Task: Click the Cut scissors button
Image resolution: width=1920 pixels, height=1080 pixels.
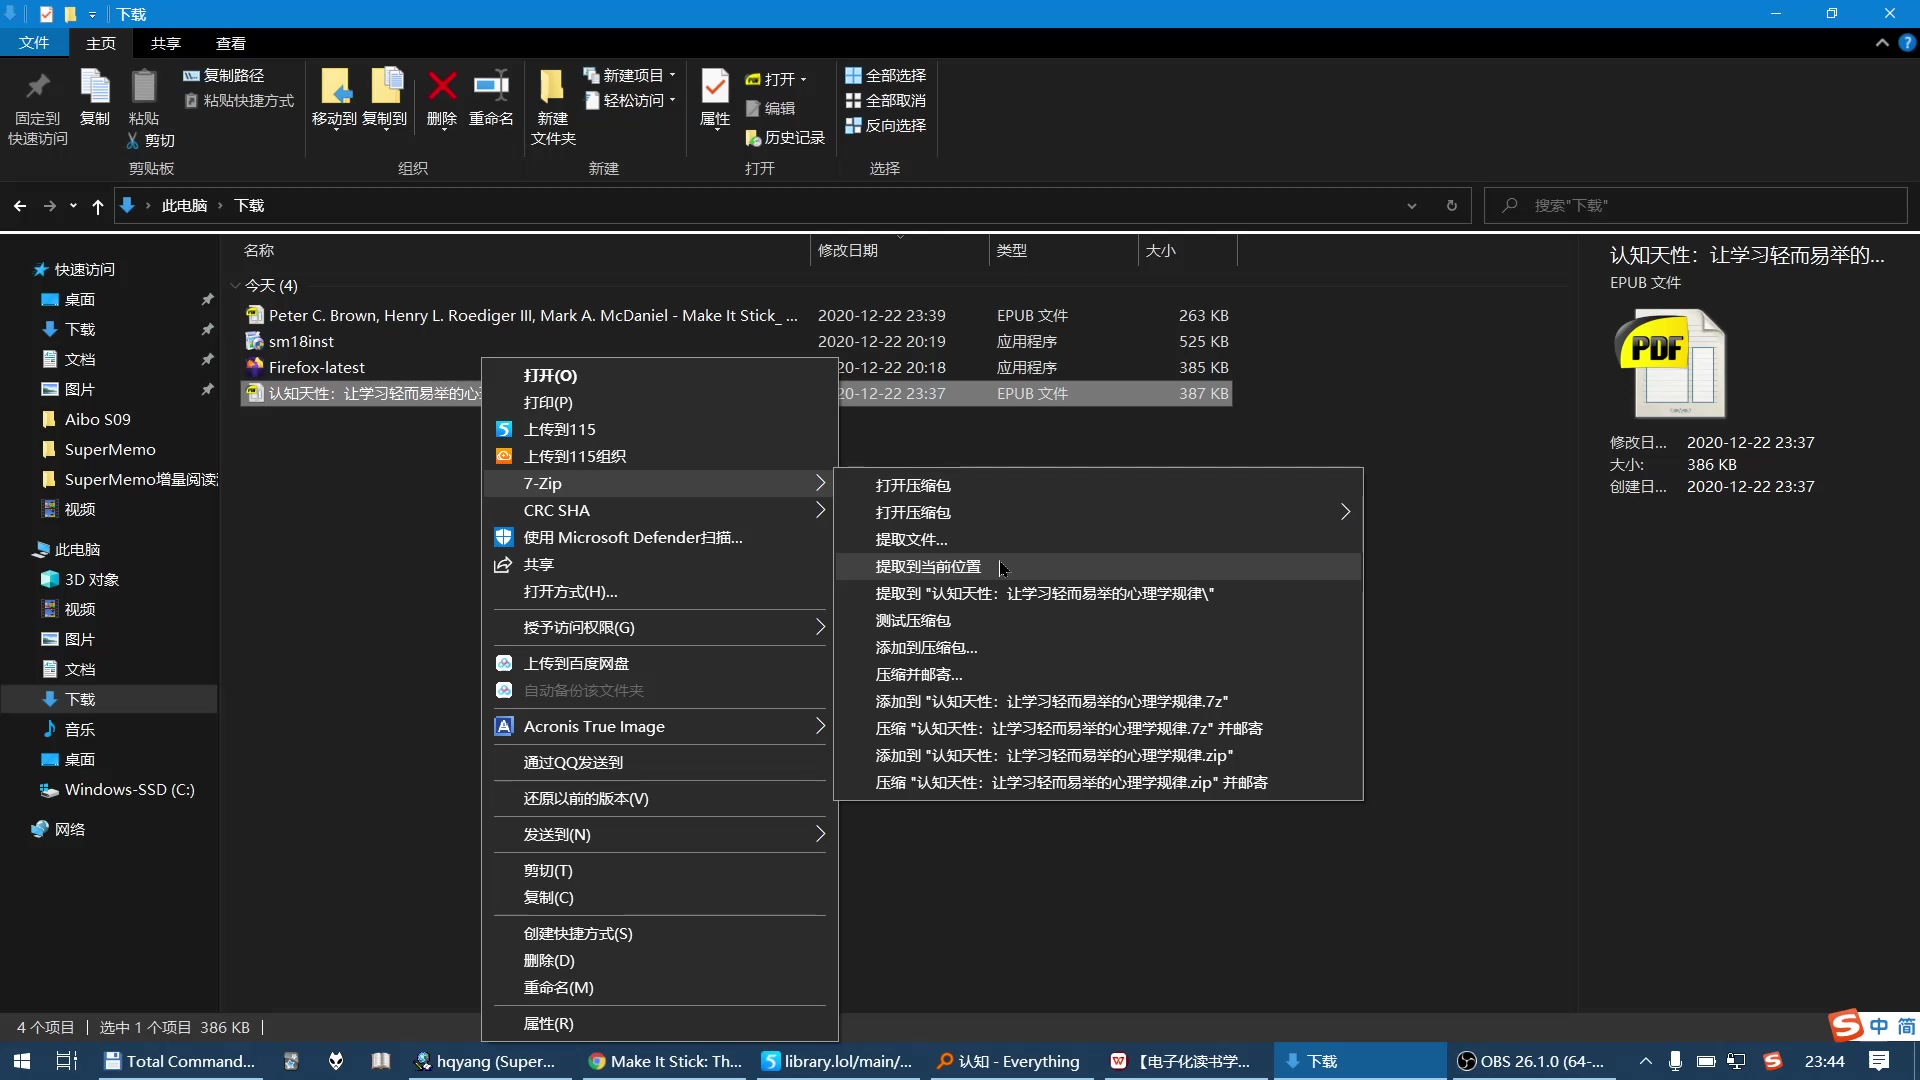Action: point(151,141)
